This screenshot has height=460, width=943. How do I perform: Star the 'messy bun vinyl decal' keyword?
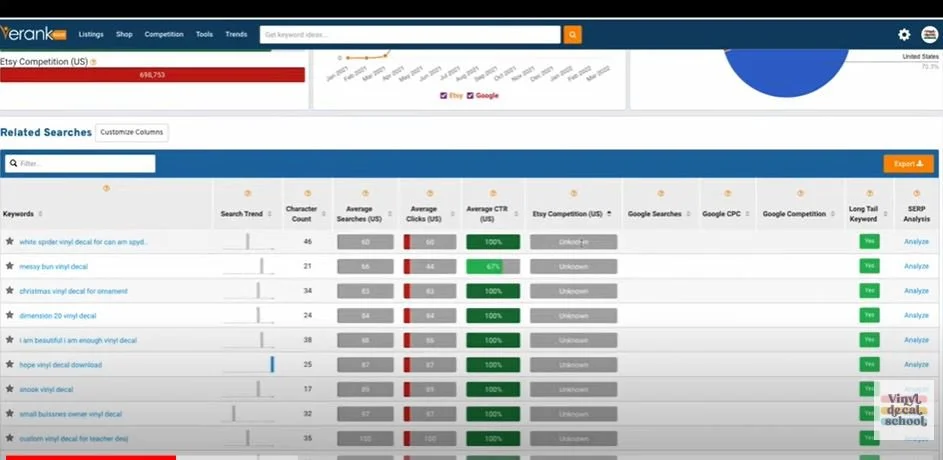(10, 266)
